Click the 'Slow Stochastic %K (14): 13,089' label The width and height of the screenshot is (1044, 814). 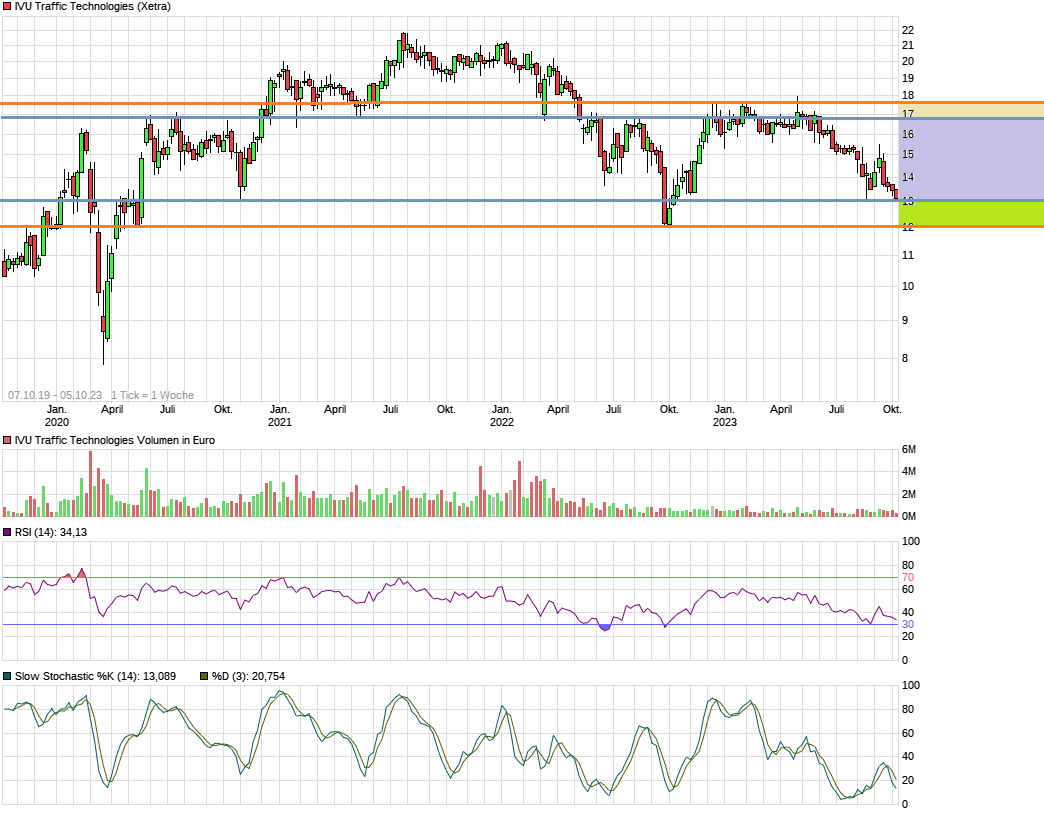[95, 676]
